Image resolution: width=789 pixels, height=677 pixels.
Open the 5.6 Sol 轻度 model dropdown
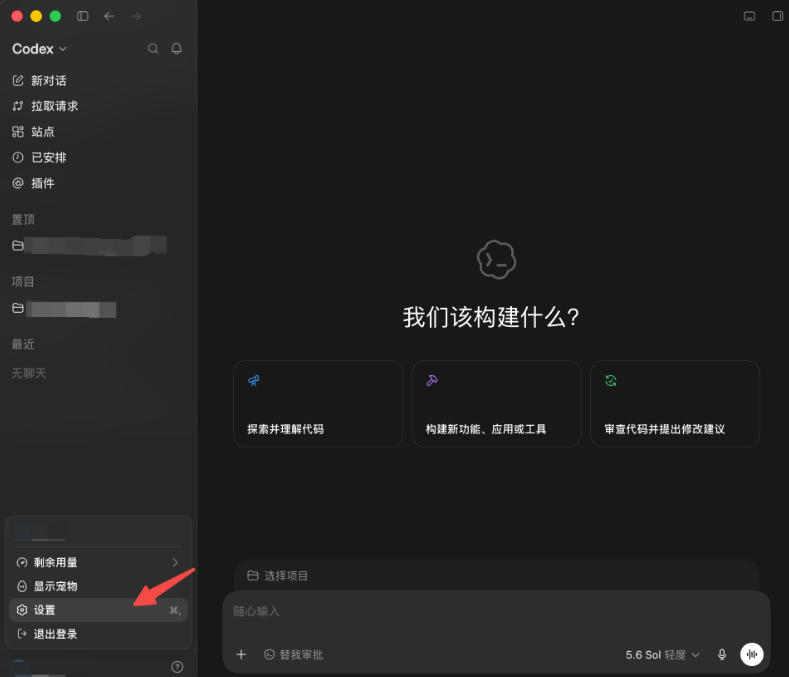pyautogui.click(x=662, y=654)
